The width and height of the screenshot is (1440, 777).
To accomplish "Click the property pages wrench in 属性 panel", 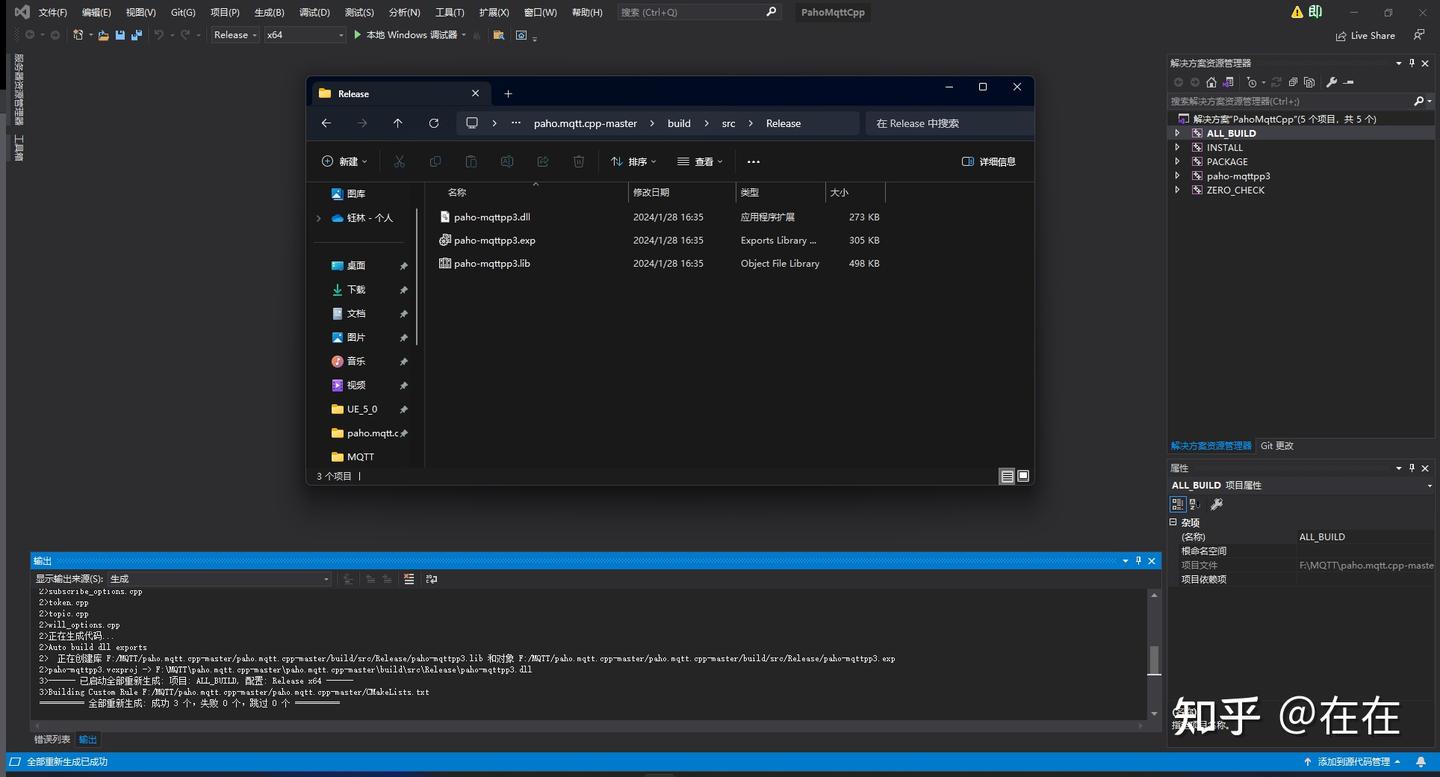I will 1216,504.
